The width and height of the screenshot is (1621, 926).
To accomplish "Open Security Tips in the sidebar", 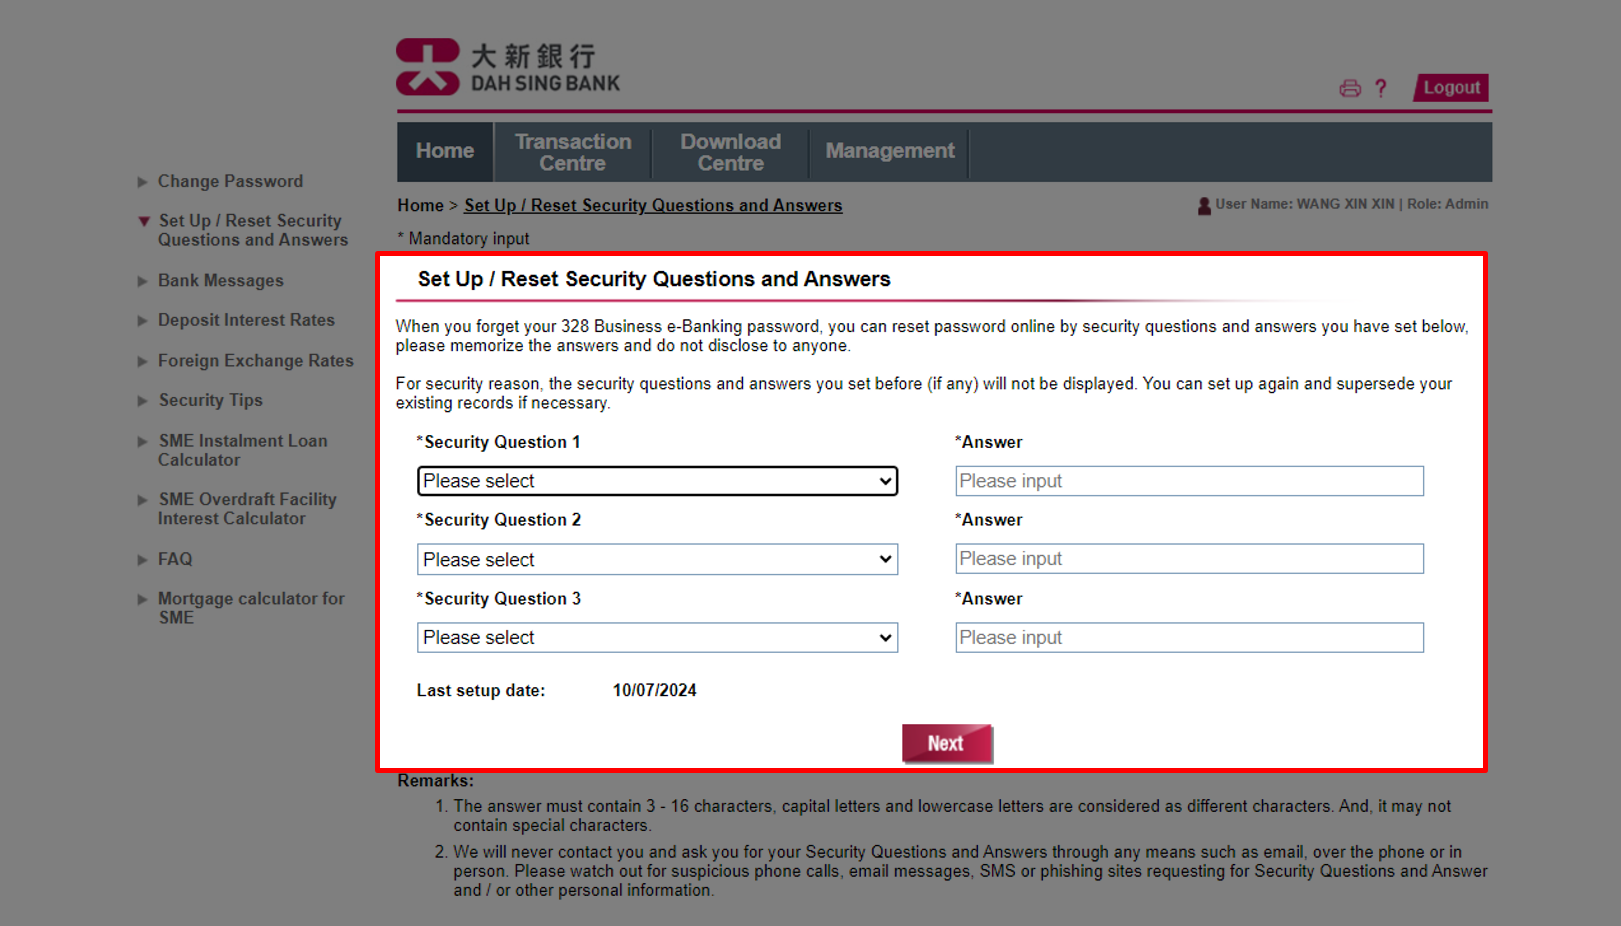I will tap(210, 400).
